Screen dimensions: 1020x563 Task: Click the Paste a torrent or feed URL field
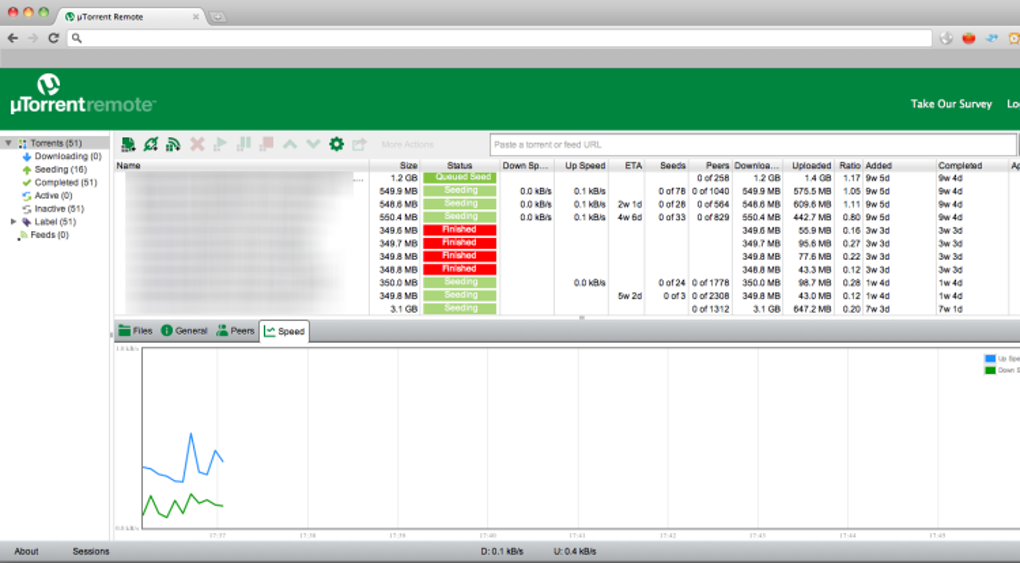(x=753, y=144)
